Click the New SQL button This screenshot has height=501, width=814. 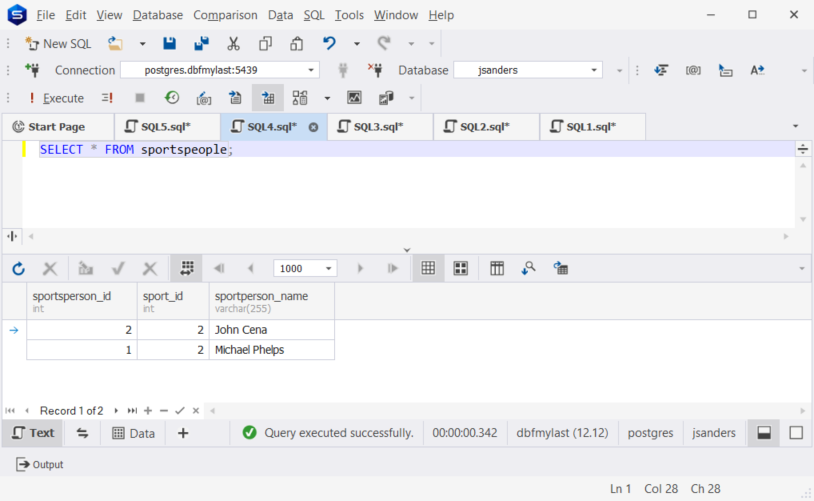(58, 44)
